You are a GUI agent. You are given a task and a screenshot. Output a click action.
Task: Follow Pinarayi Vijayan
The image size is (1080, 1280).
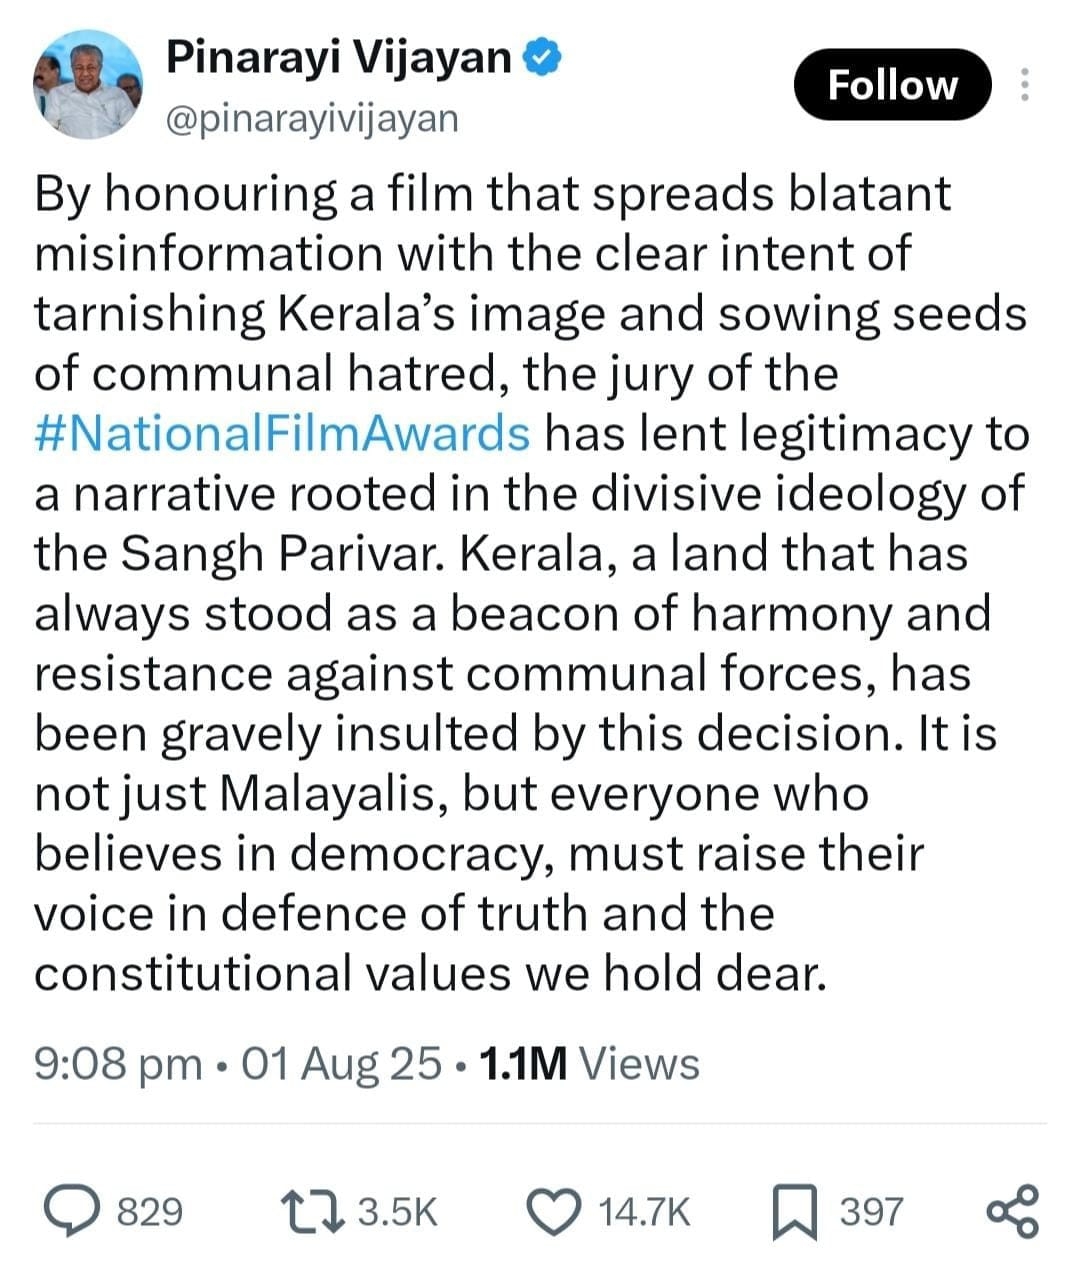[x=892, y=85]
